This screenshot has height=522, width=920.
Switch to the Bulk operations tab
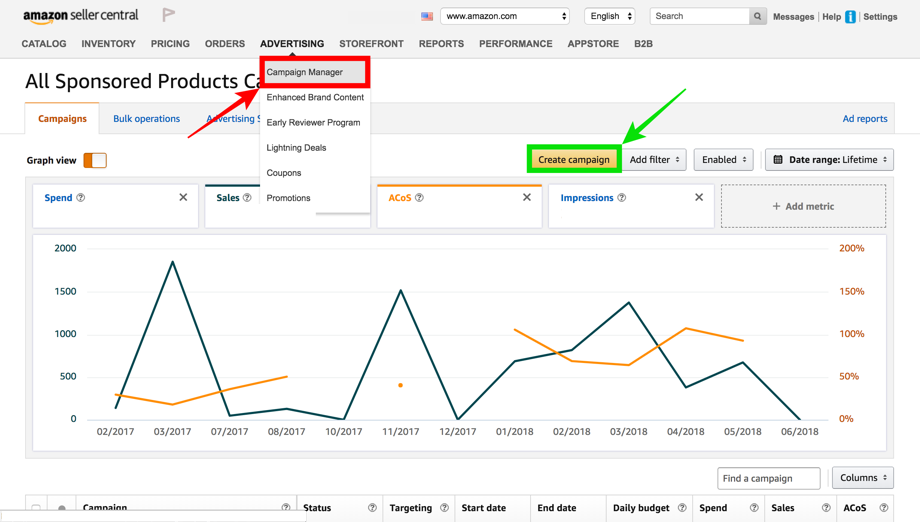click(146, 119)
